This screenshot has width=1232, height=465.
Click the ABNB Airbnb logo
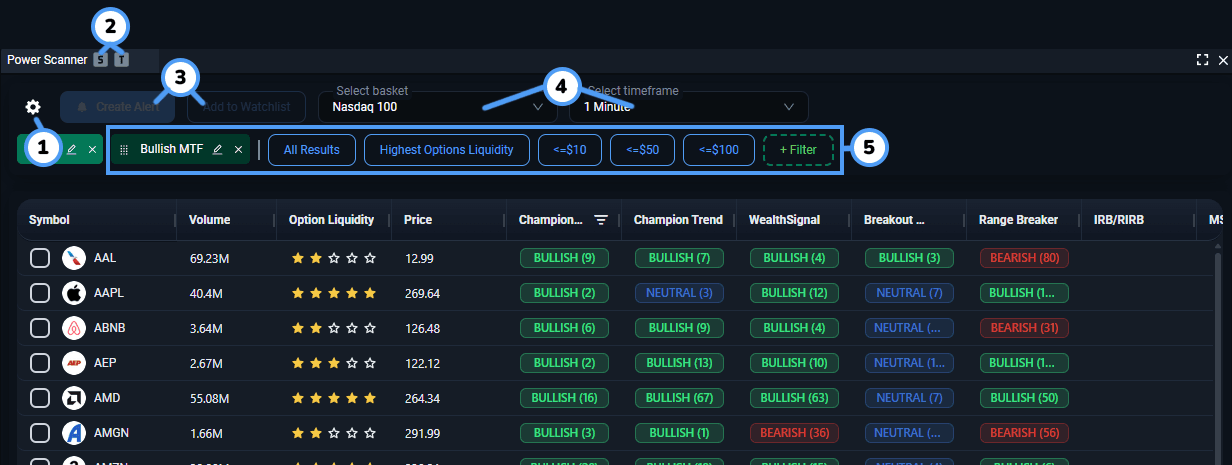pos(72,328)
